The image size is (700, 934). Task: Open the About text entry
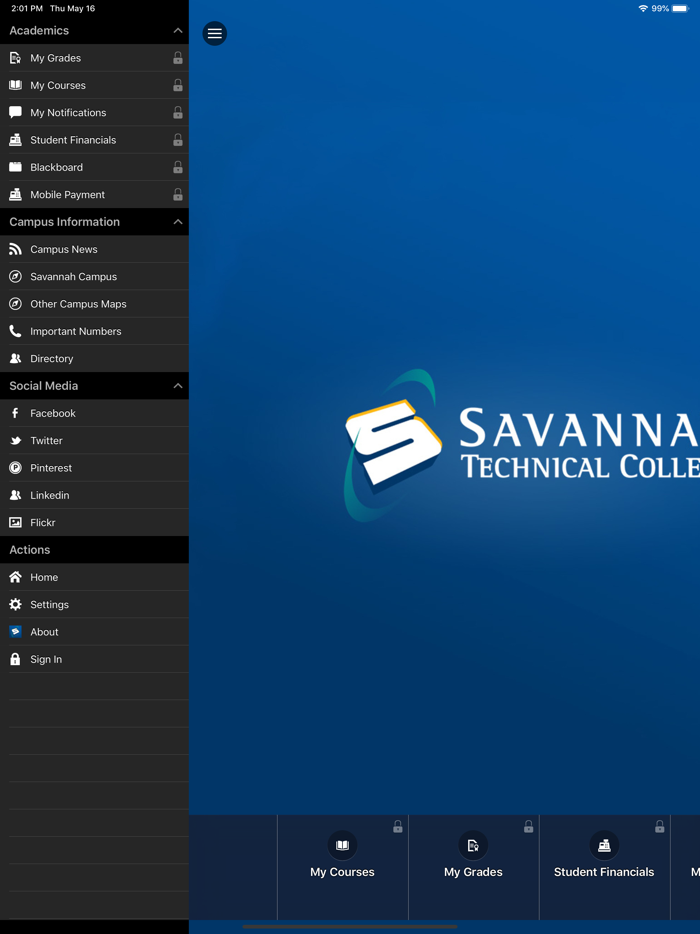(x=44, y=632)
